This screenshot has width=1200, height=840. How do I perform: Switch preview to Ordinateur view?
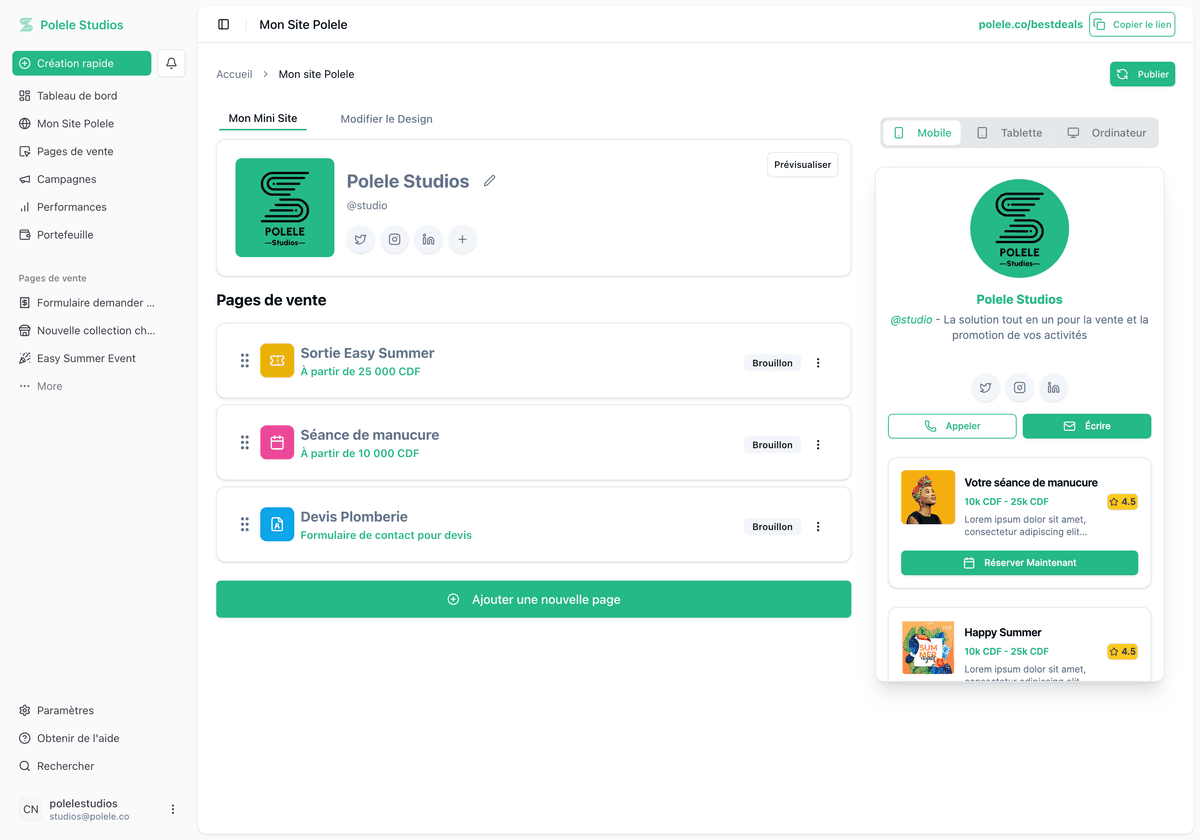pyautogui.click(x=1106, y=133)
